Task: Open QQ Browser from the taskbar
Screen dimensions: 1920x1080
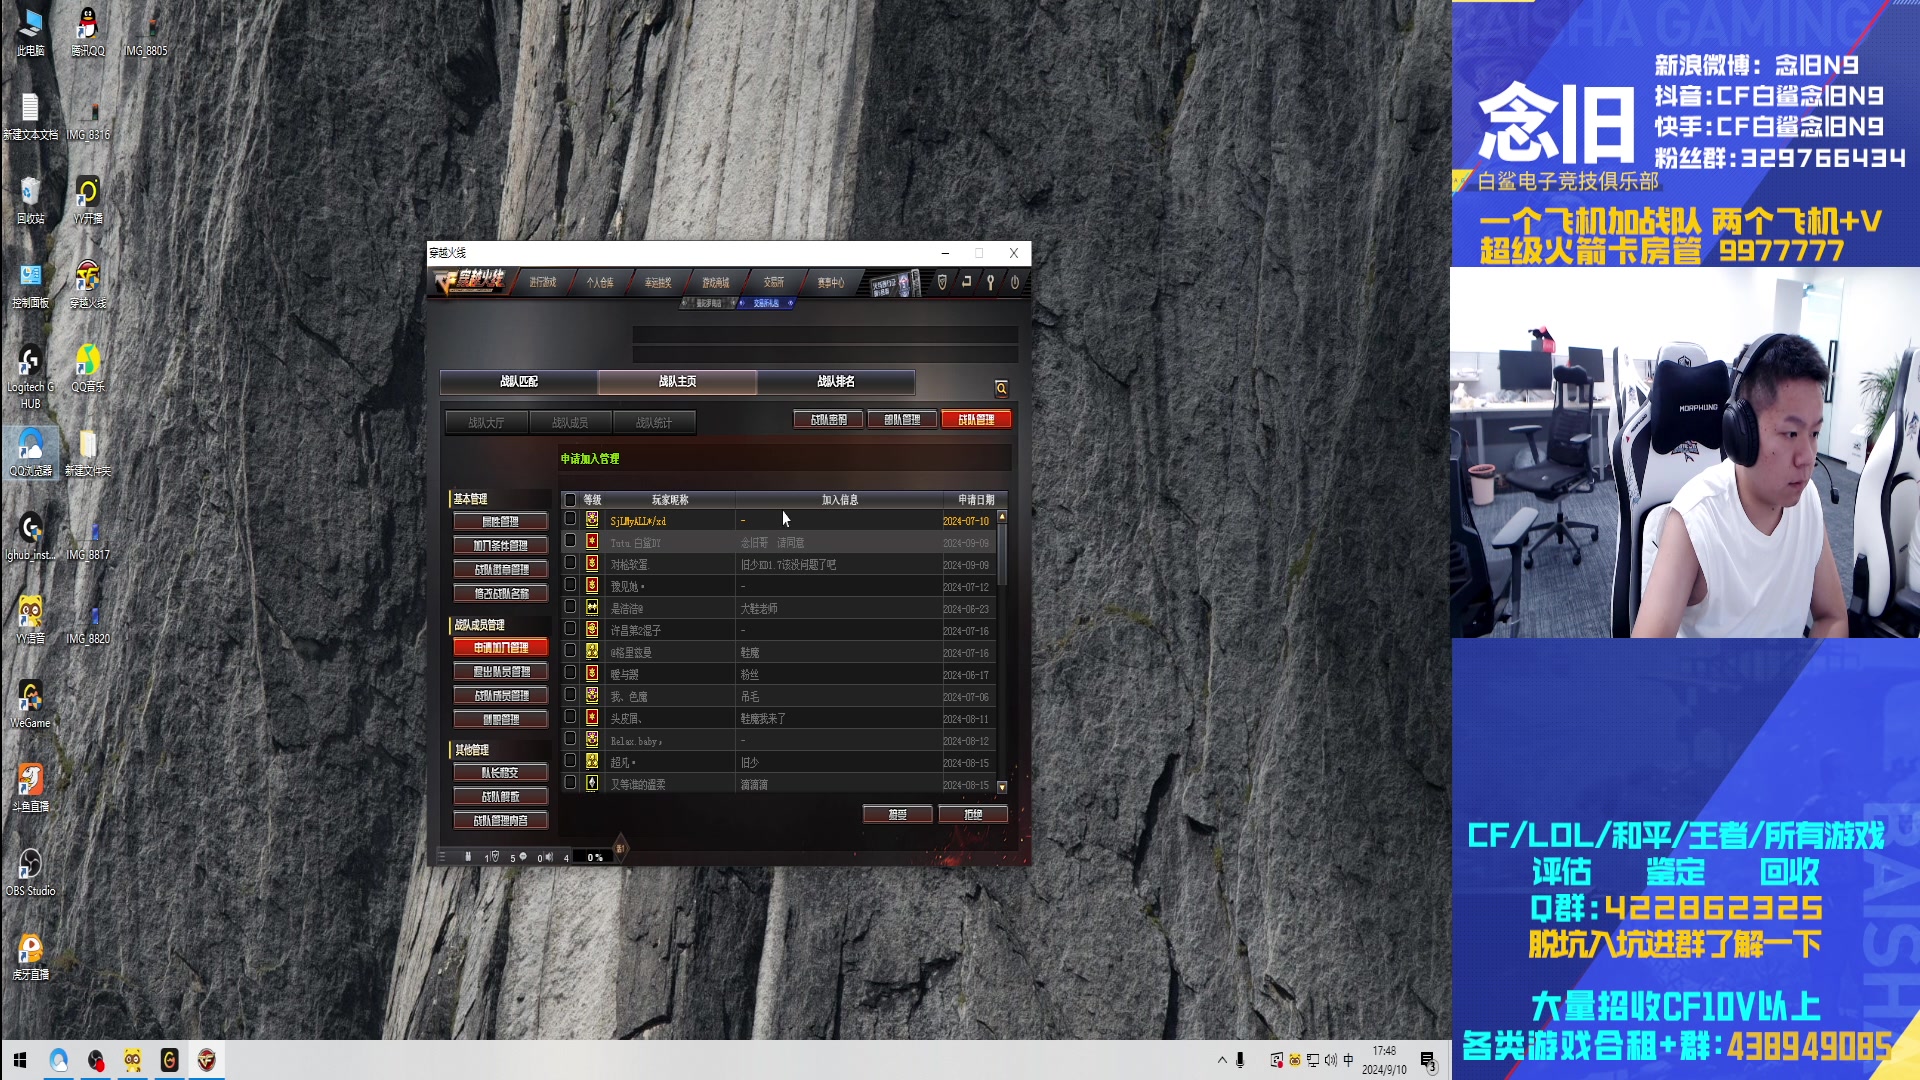Action: click(x=59, y=1060)
